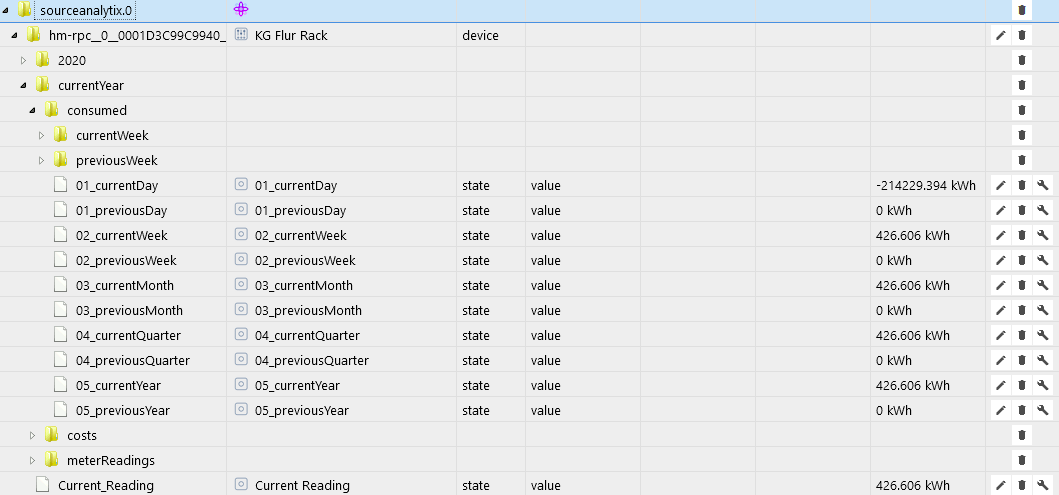The width and height of the screenshot is (1059, 495).
Task: Delete the 02_previousWeek state
Action: [1021, 260]
